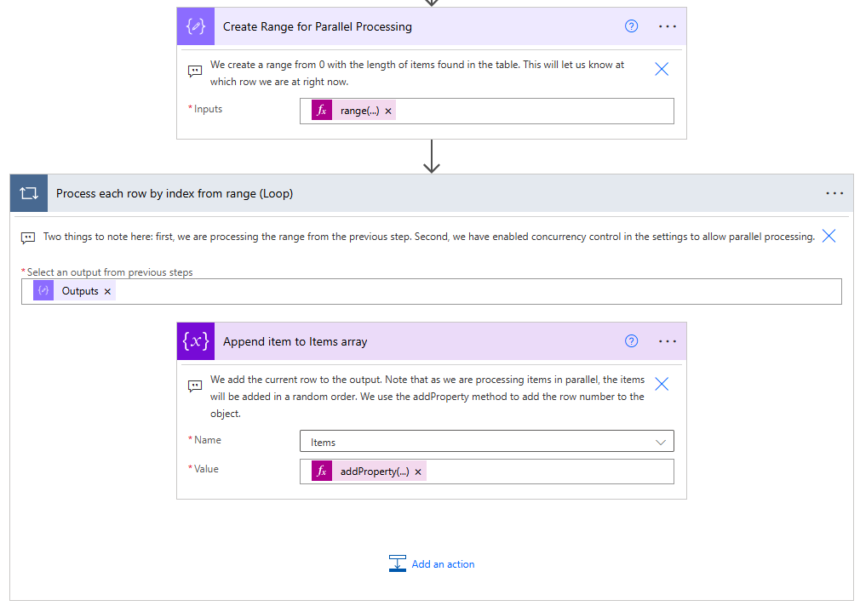Click the Add an action link

[x=443, y=563]
